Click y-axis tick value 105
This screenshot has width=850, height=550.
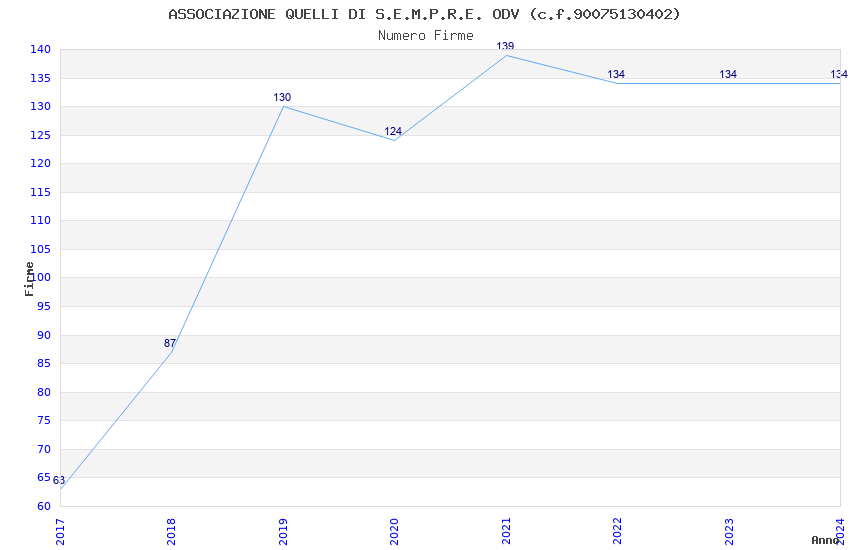(x=41, y=249)
